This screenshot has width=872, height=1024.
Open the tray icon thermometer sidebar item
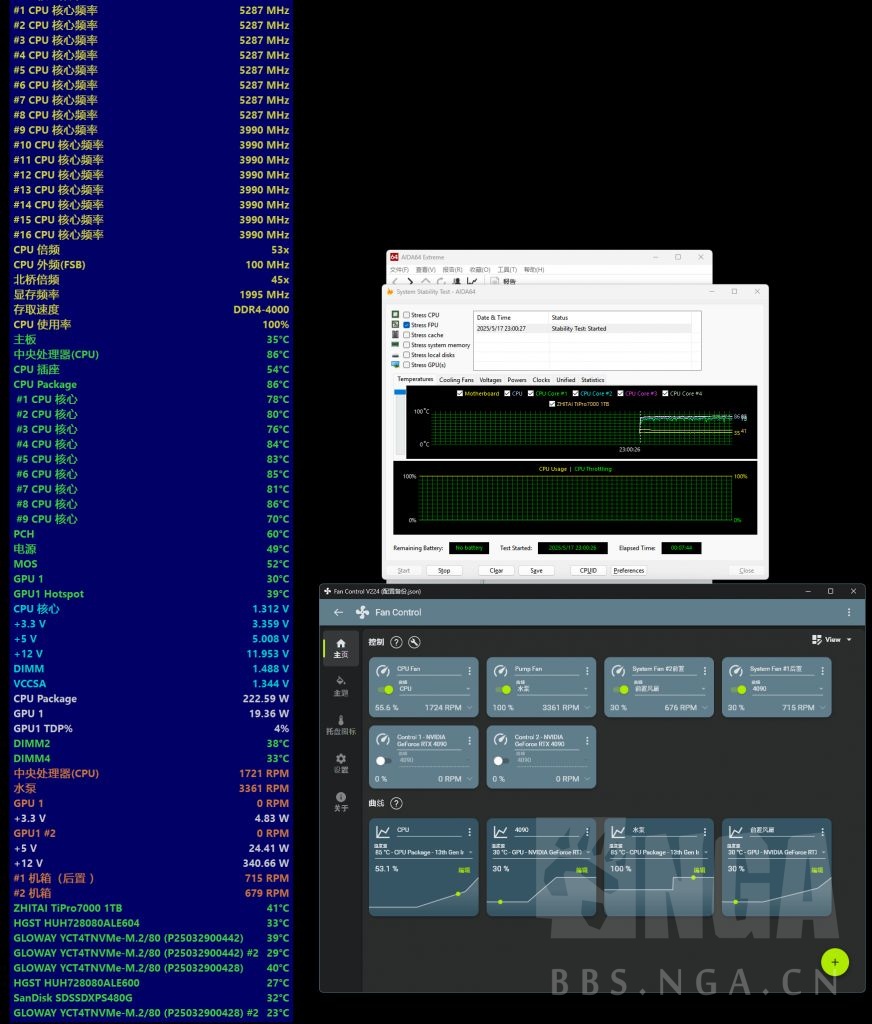340,724
